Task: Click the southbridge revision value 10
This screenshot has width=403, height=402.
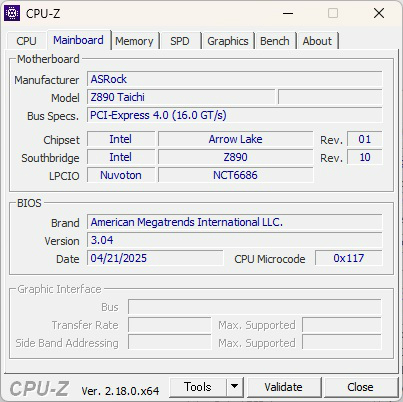Action: (365, 157)
